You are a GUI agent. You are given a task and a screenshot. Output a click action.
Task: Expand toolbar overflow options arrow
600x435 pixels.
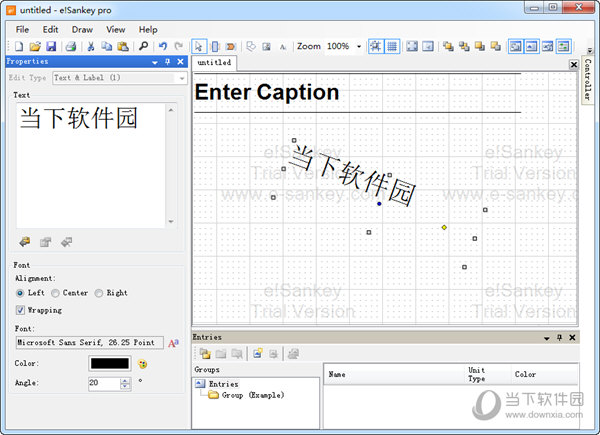[590, 50]
